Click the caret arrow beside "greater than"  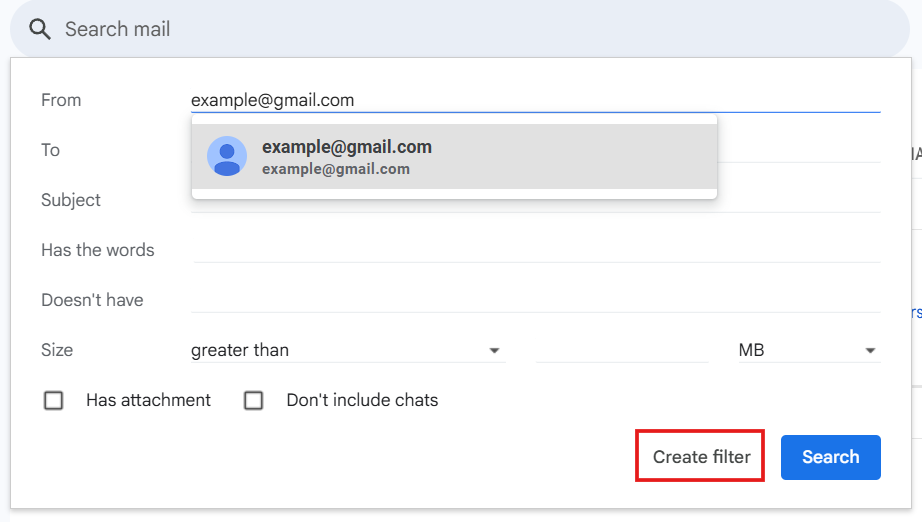(494, 351)
